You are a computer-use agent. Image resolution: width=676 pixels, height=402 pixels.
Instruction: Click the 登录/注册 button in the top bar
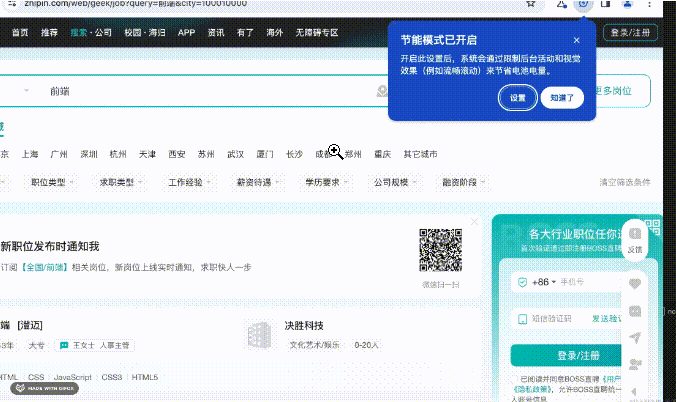630,32
